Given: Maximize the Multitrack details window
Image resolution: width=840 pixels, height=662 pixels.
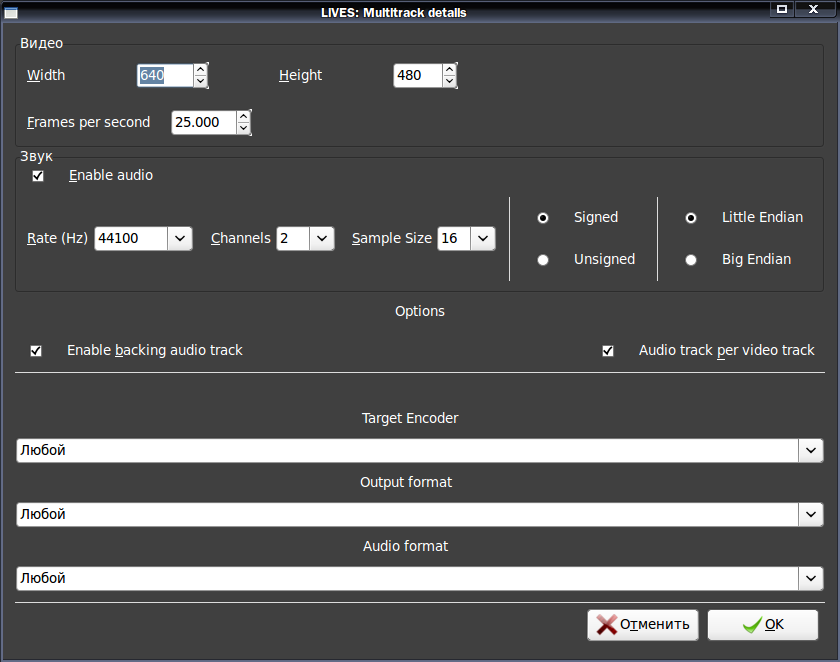Looking at the screenshot, I should 782,9.
